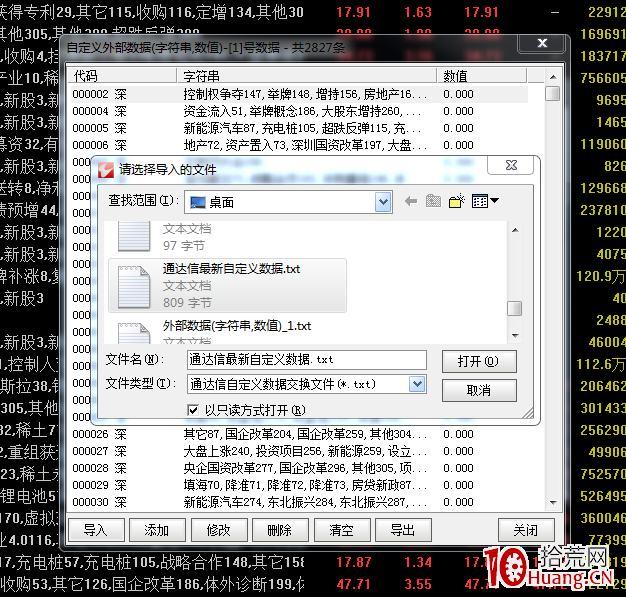Screen dimensions: 626x597
Task: Select row 000026 深
Action: [299, 434]
